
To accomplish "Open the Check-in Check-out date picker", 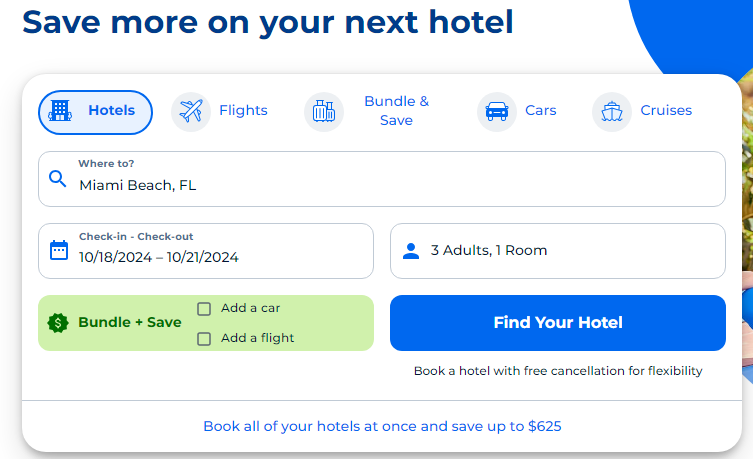I will tap(206, 251).
